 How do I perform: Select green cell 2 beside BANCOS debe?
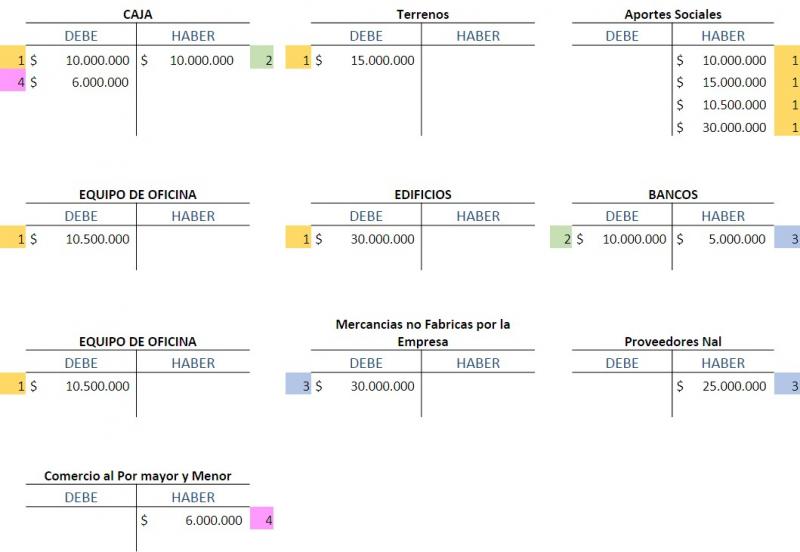[560, 239]
